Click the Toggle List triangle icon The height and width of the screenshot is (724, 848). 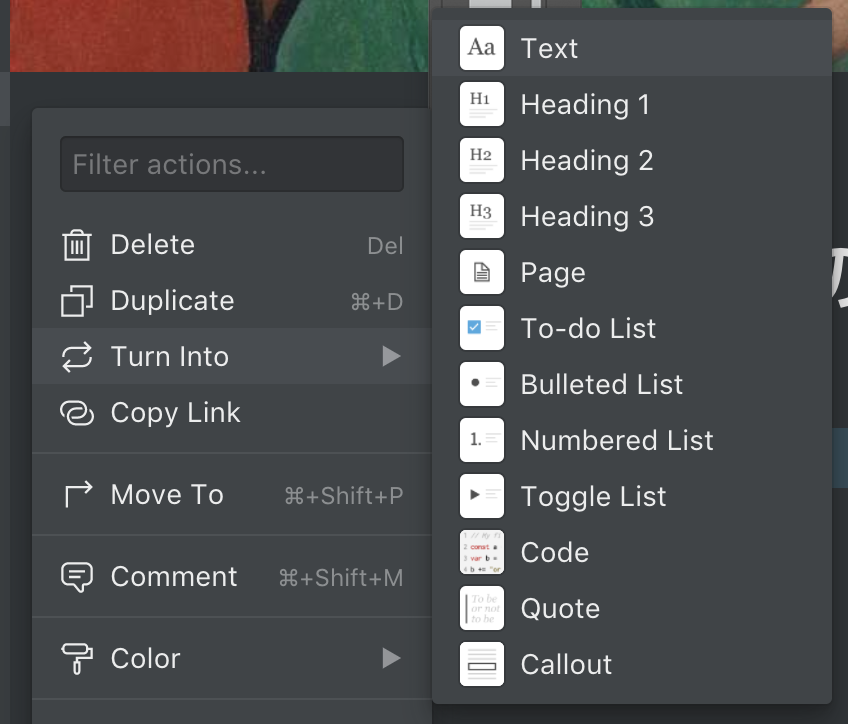tap(481, 495)
